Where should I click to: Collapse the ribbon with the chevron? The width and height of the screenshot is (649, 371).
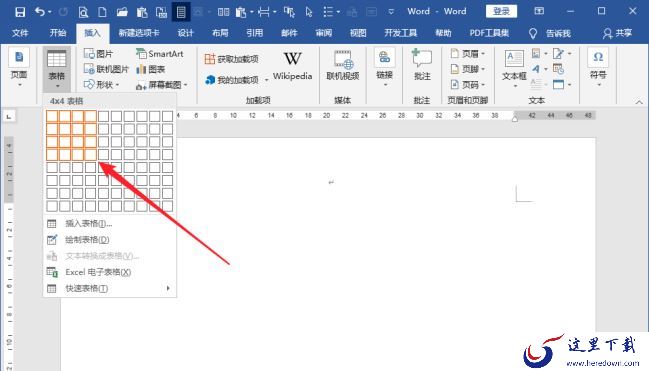tap(639, 102)
